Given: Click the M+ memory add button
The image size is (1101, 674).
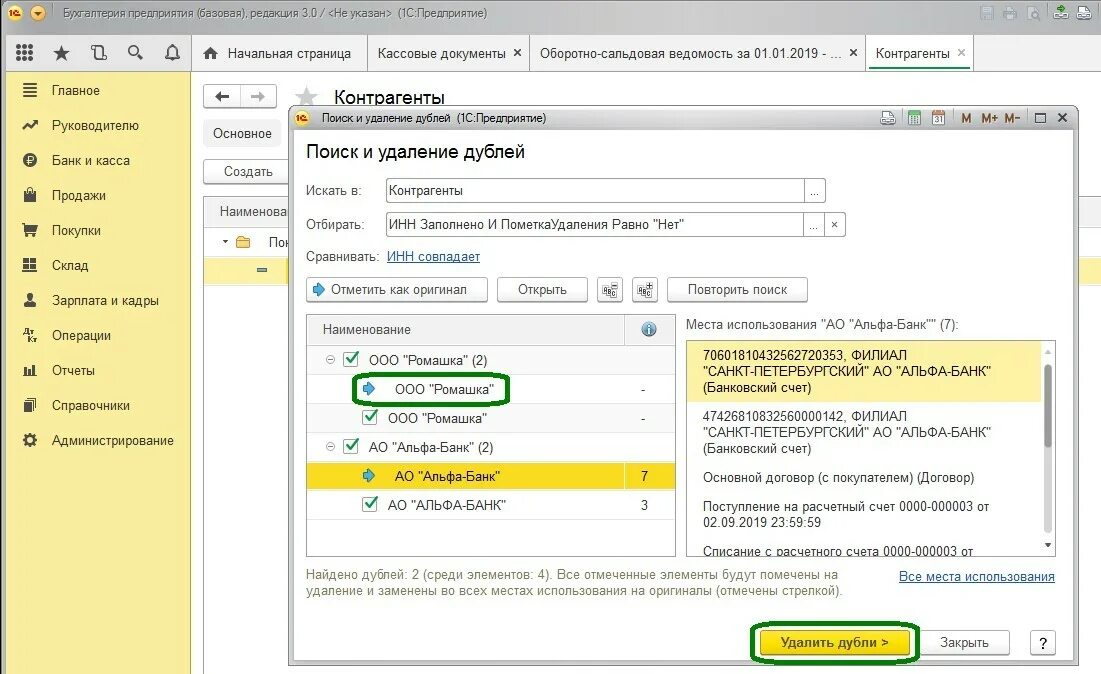Looking at the screenshot, I should (x=989, y=118).
